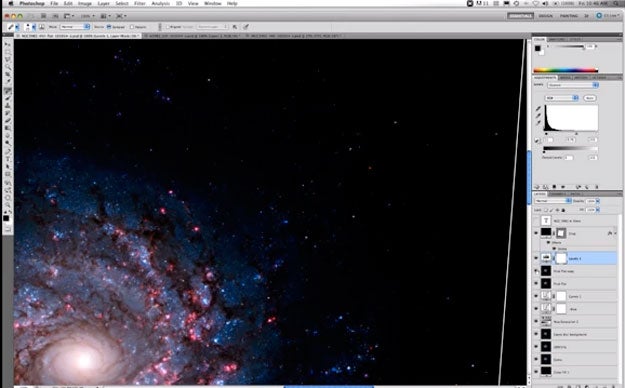Click the black point eyedropper in Levels

[x=538, y=108]
